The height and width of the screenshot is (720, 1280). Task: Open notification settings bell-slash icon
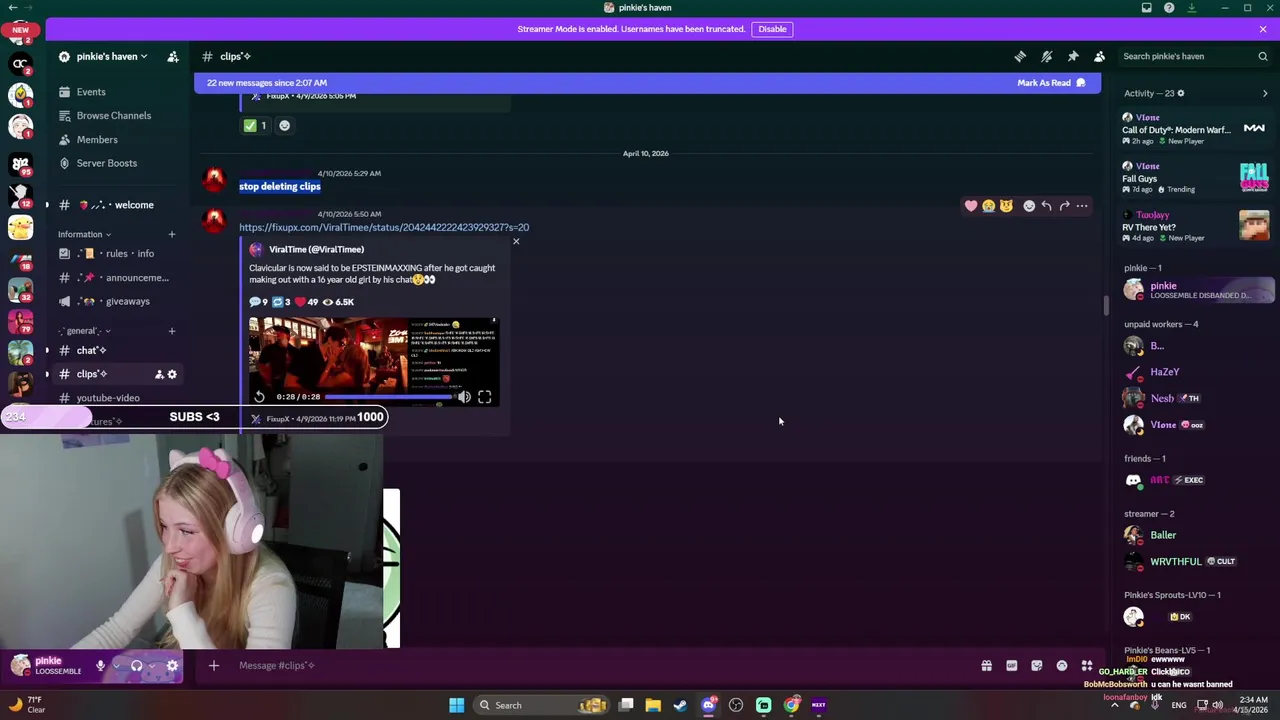tap(1046, 56)
